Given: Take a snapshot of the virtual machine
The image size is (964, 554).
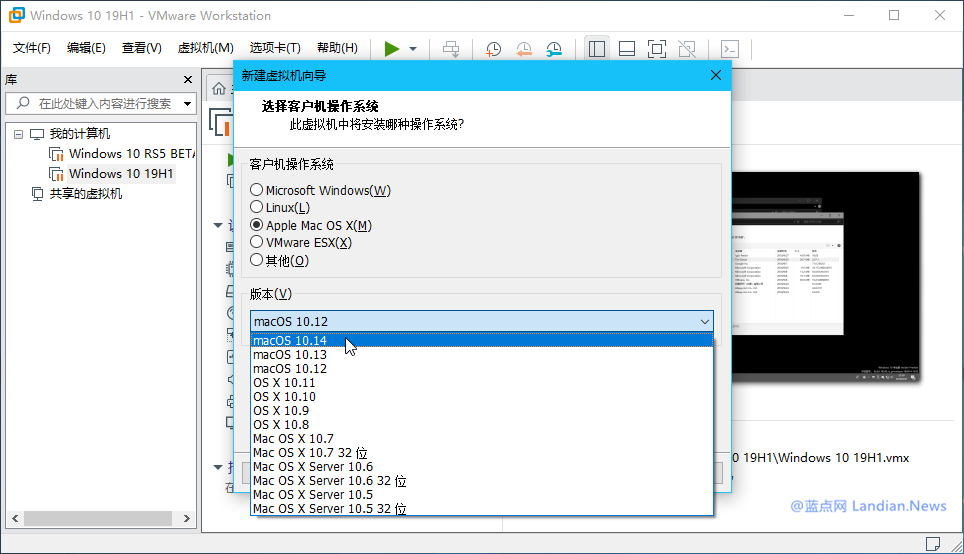Looking at the screenshot, I should (x=493, y=49).
